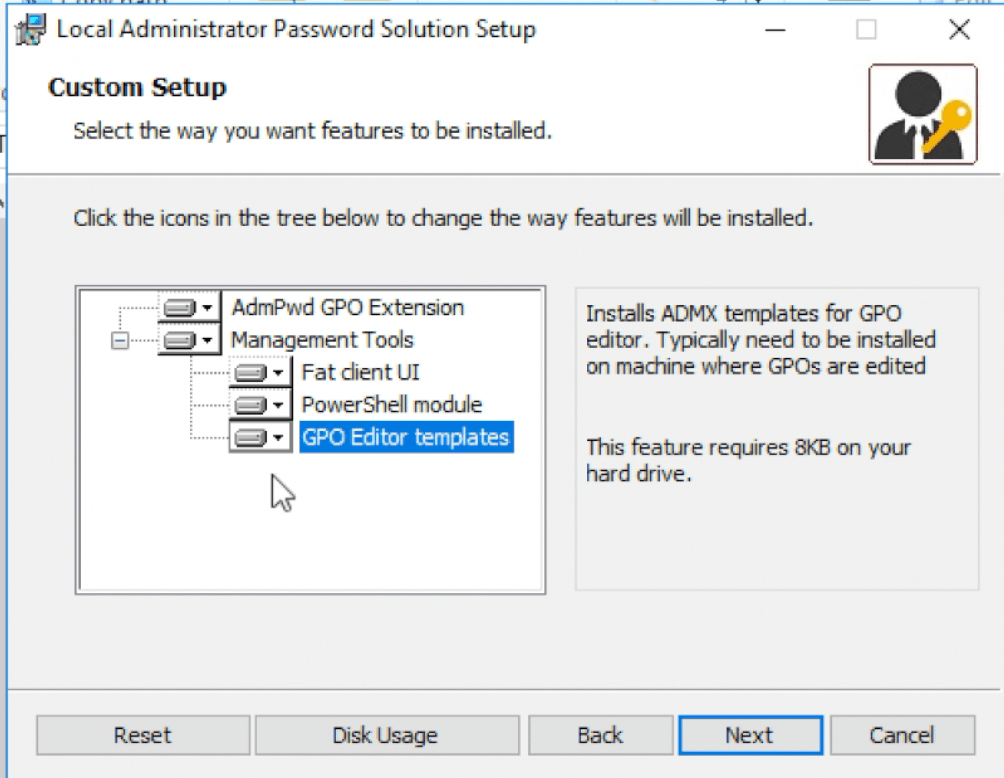Click the cursor arrow area inside the feature tree
This screenshot has height=778, width=1004.
[x=281, y=492]
